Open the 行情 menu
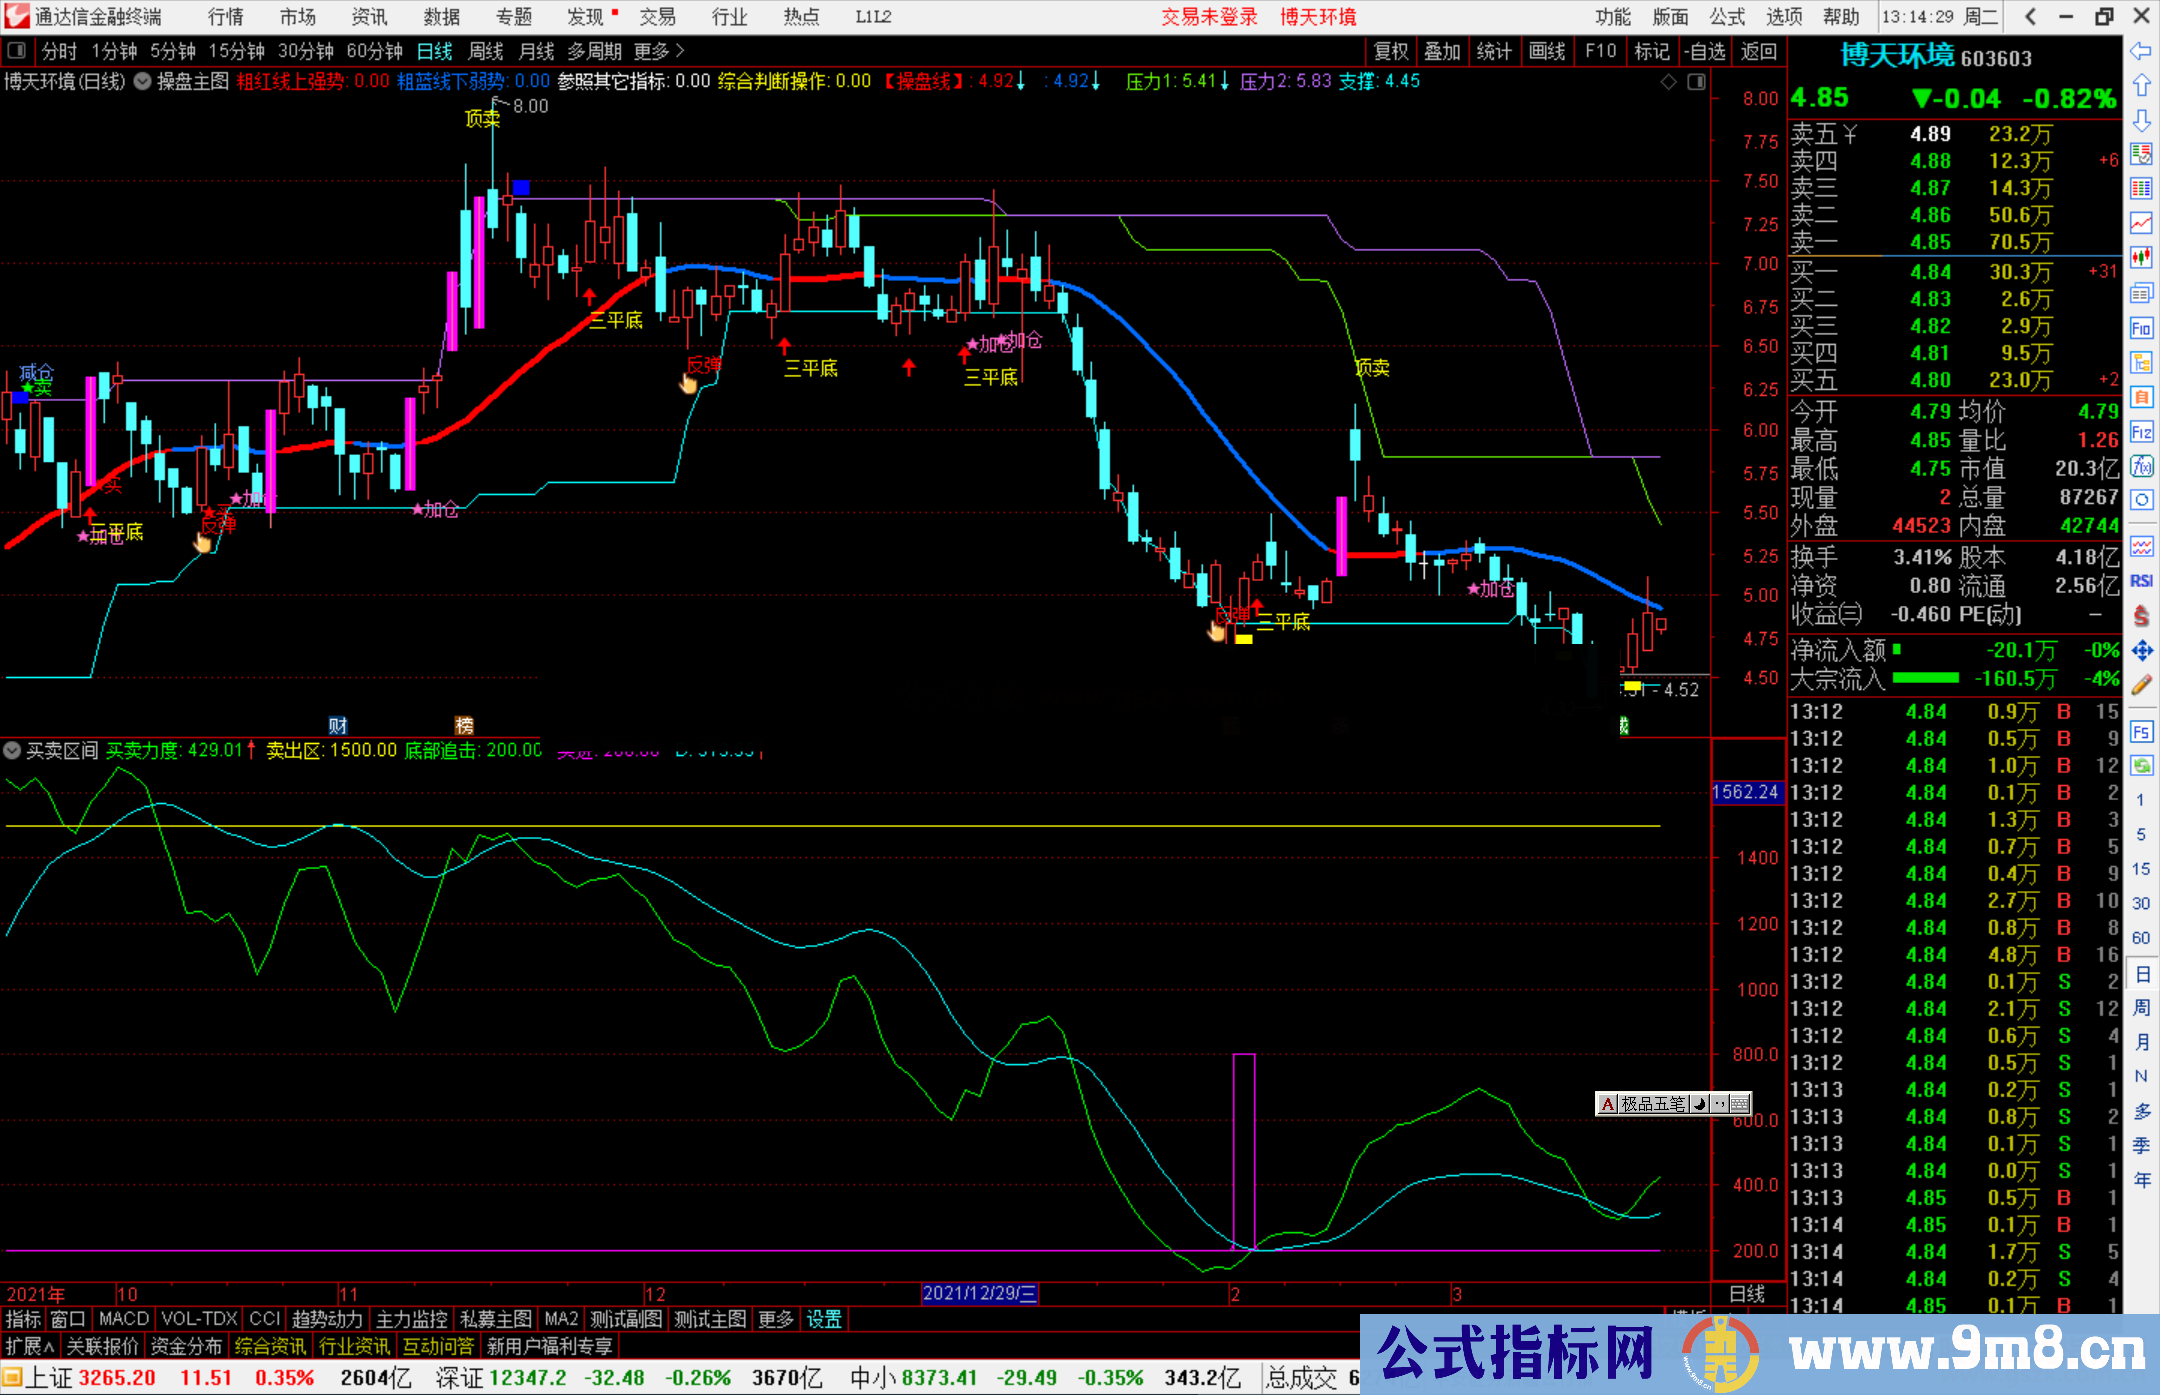 coord(225,17)
